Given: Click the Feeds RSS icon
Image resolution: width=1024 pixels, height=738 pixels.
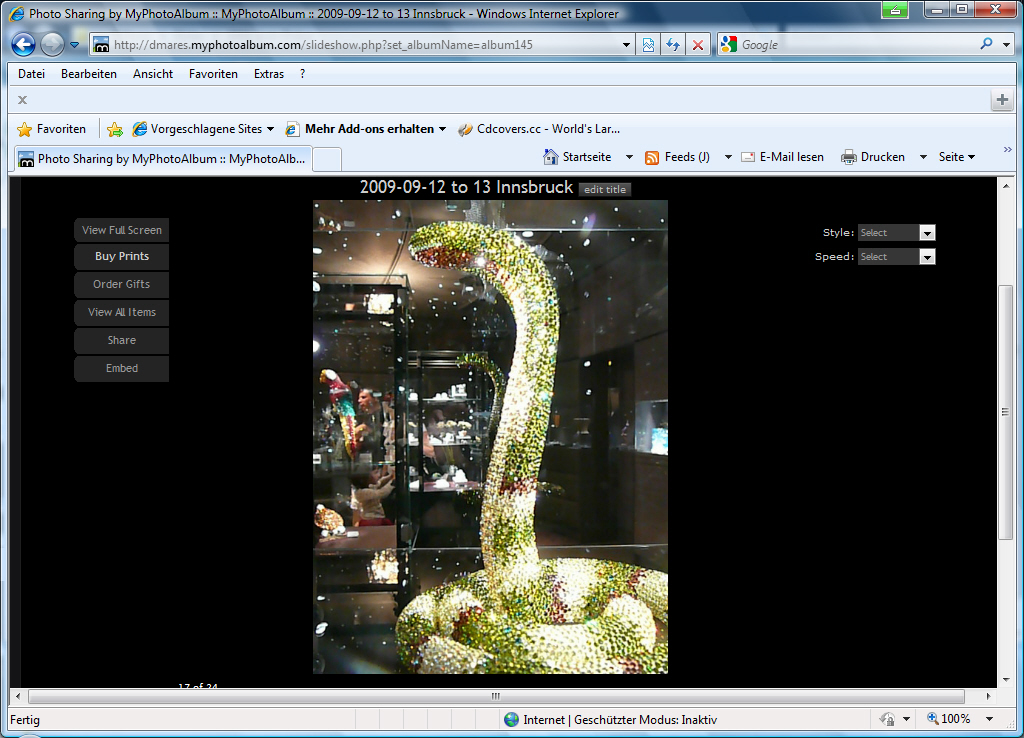Looking at the screenshot, I should 652,157.
